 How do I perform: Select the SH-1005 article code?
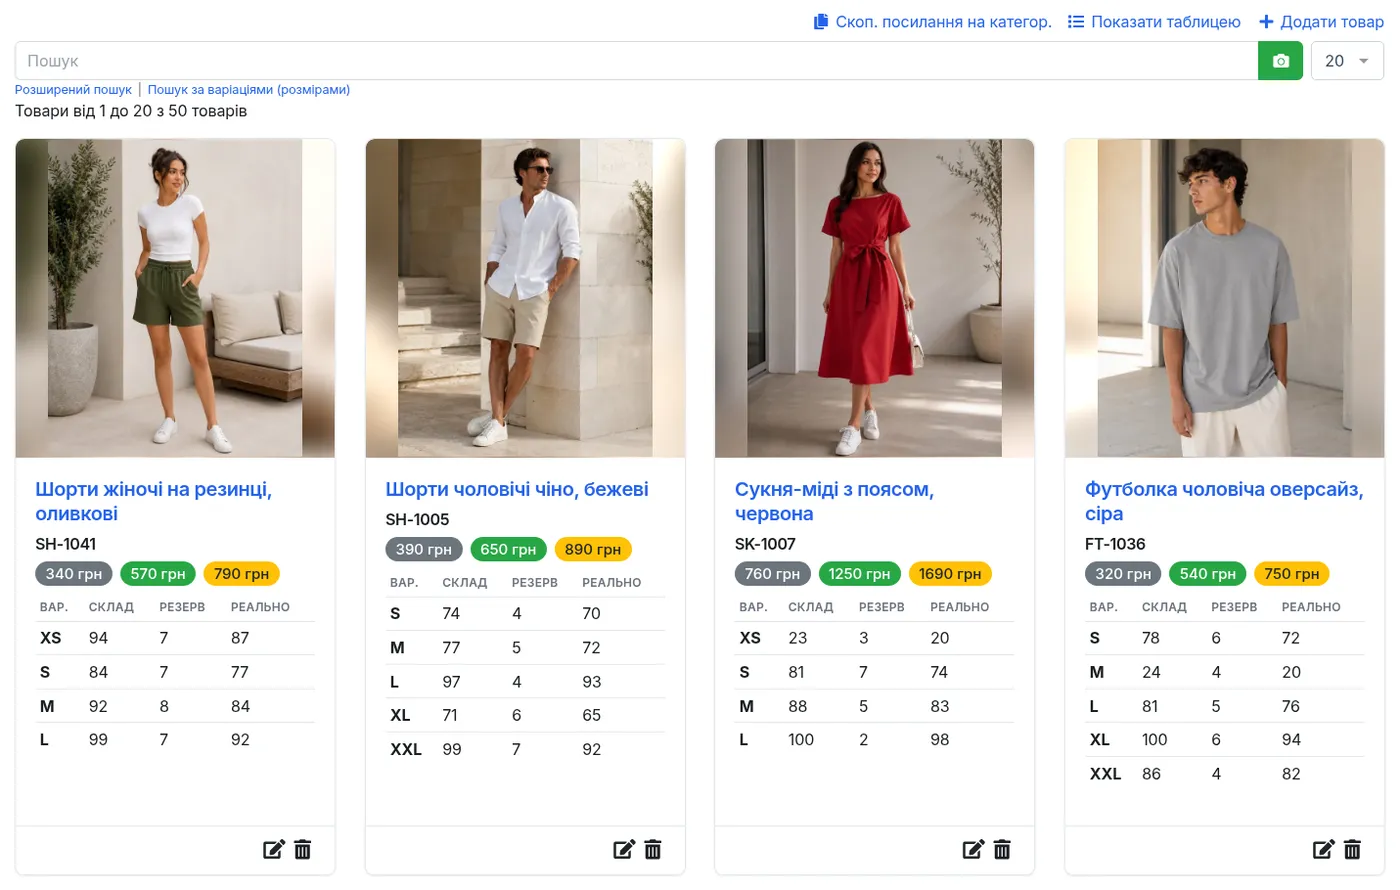(417, 519)
